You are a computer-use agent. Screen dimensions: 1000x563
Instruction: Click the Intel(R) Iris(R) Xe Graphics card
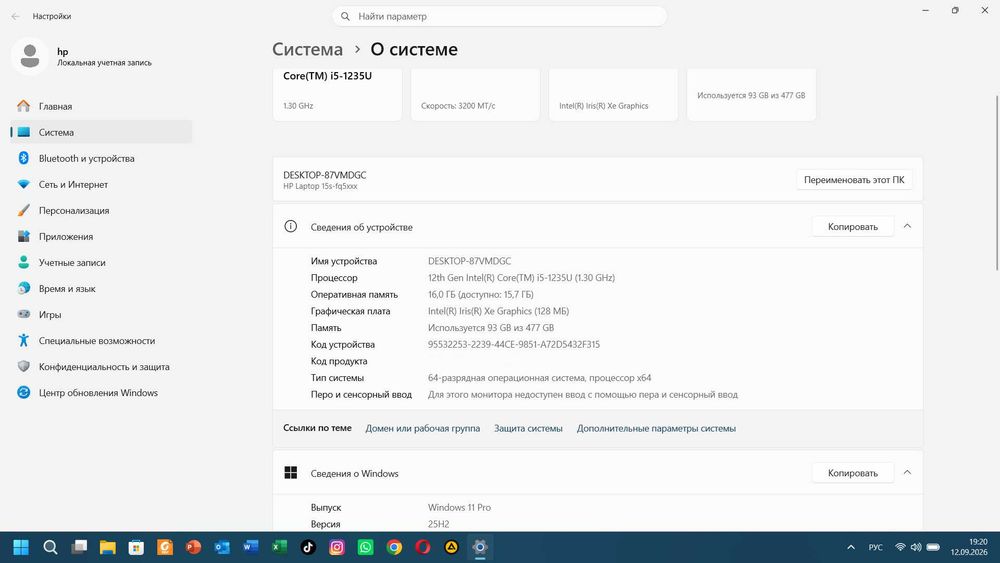(614, 94)
